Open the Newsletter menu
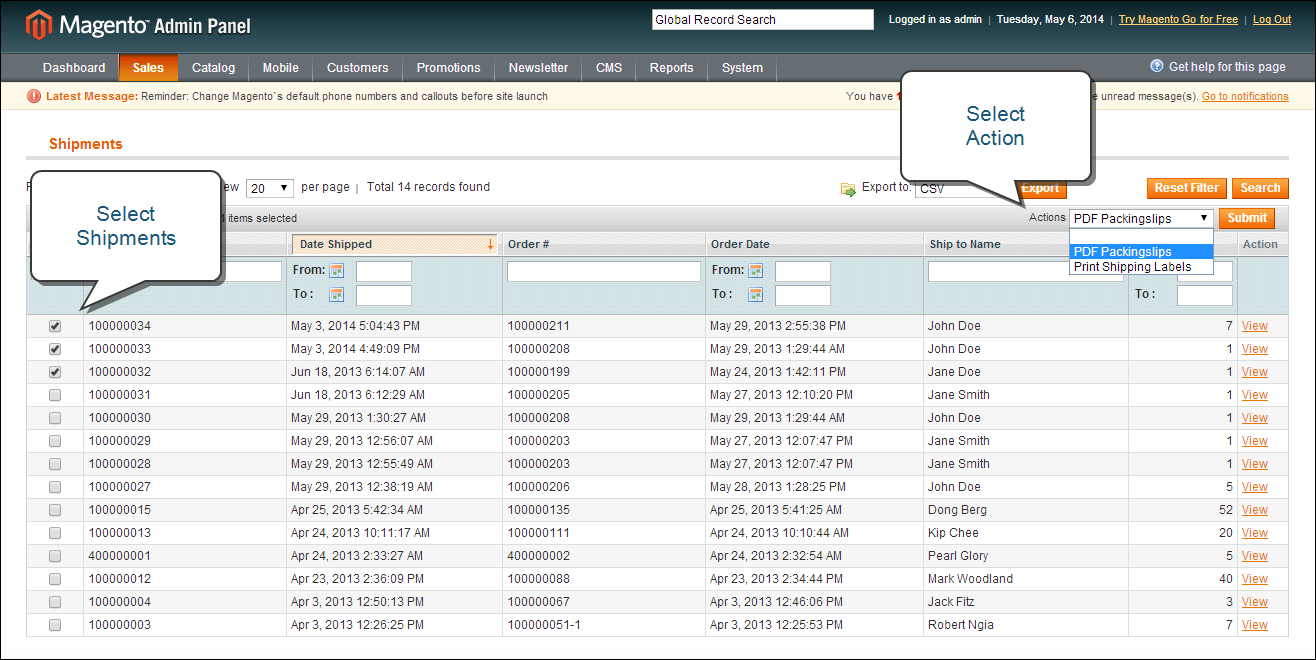 coord(538,68)
